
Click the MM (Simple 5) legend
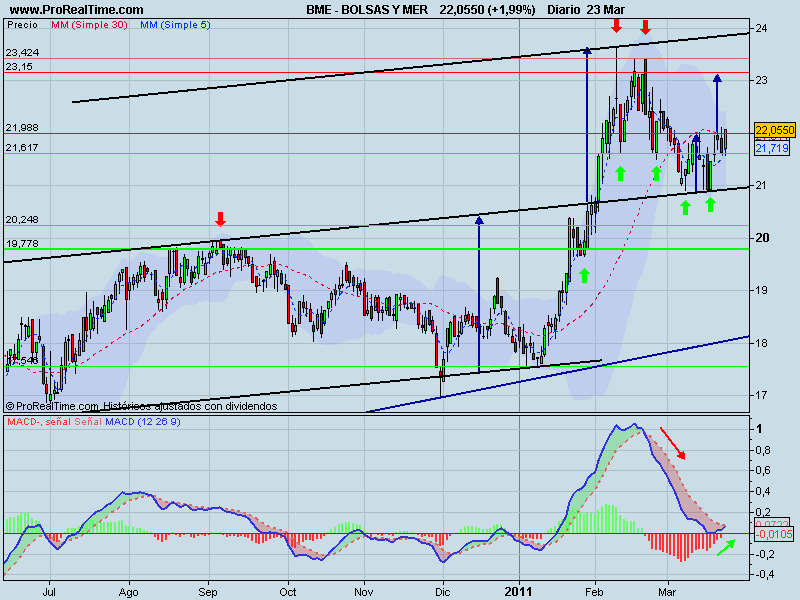(175, 24)
